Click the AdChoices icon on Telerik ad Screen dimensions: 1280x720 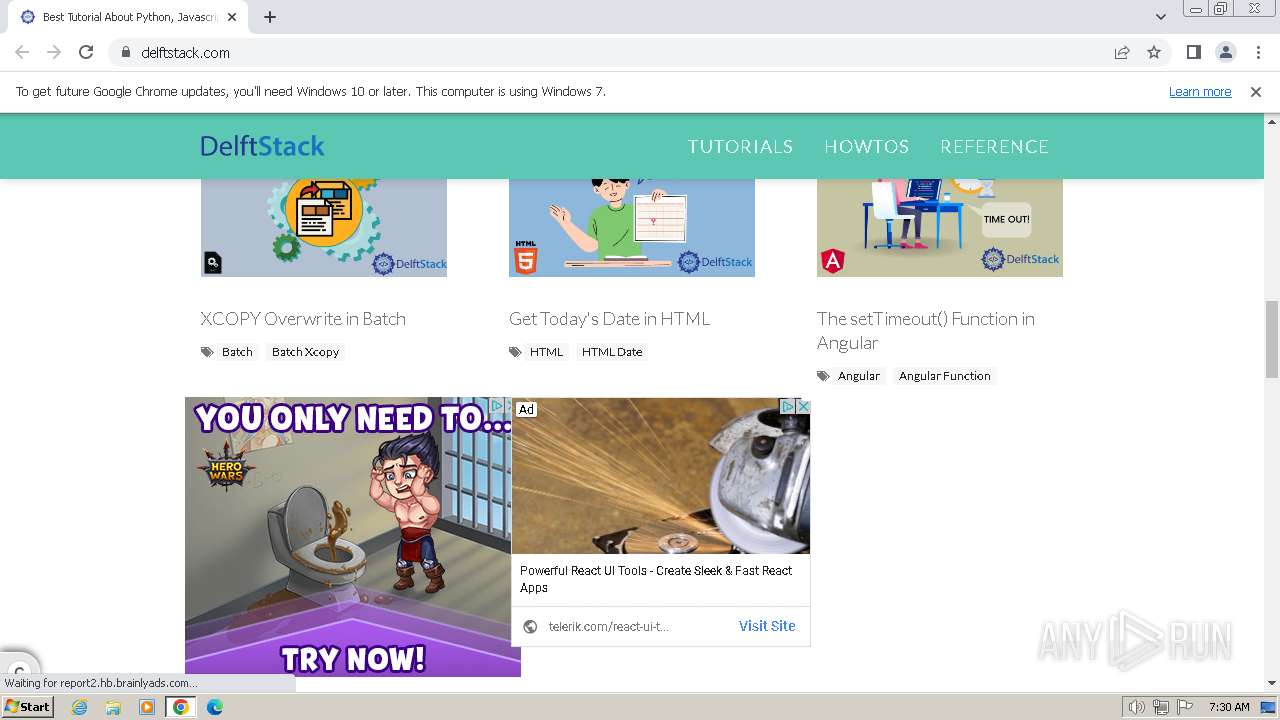click(787, 406)
